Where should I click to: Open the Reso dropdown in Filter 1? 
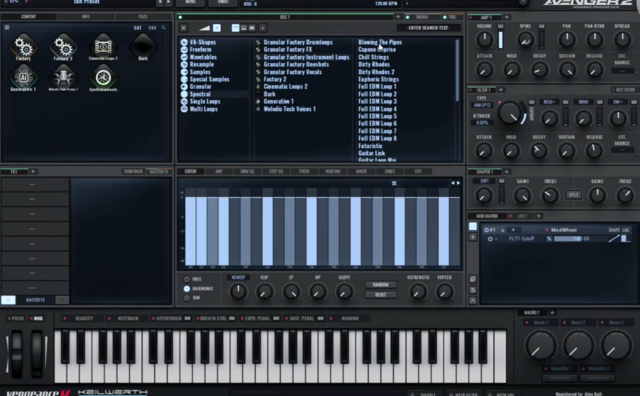pos(549,102)
